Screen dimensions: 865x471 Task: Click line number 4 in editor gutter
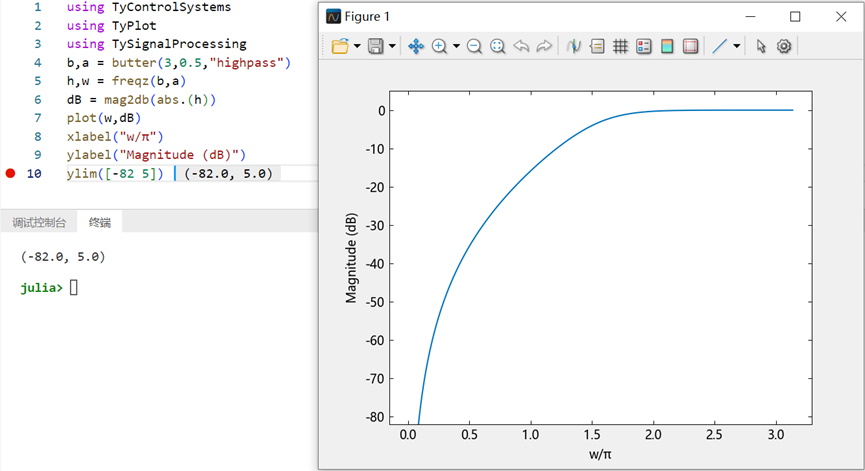pyautogui.click(x=38, y=62)
